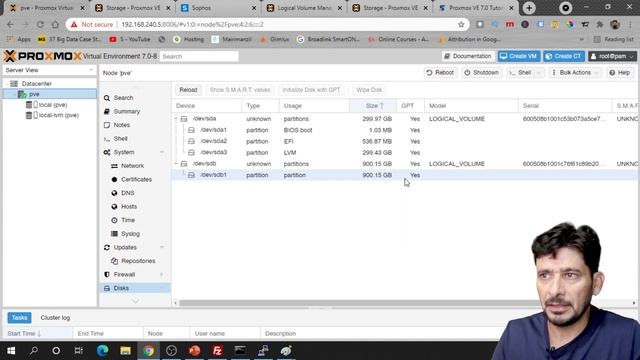This screenshot has height=360, width=640.
Task: Open the Network settings
Action: 132,166
